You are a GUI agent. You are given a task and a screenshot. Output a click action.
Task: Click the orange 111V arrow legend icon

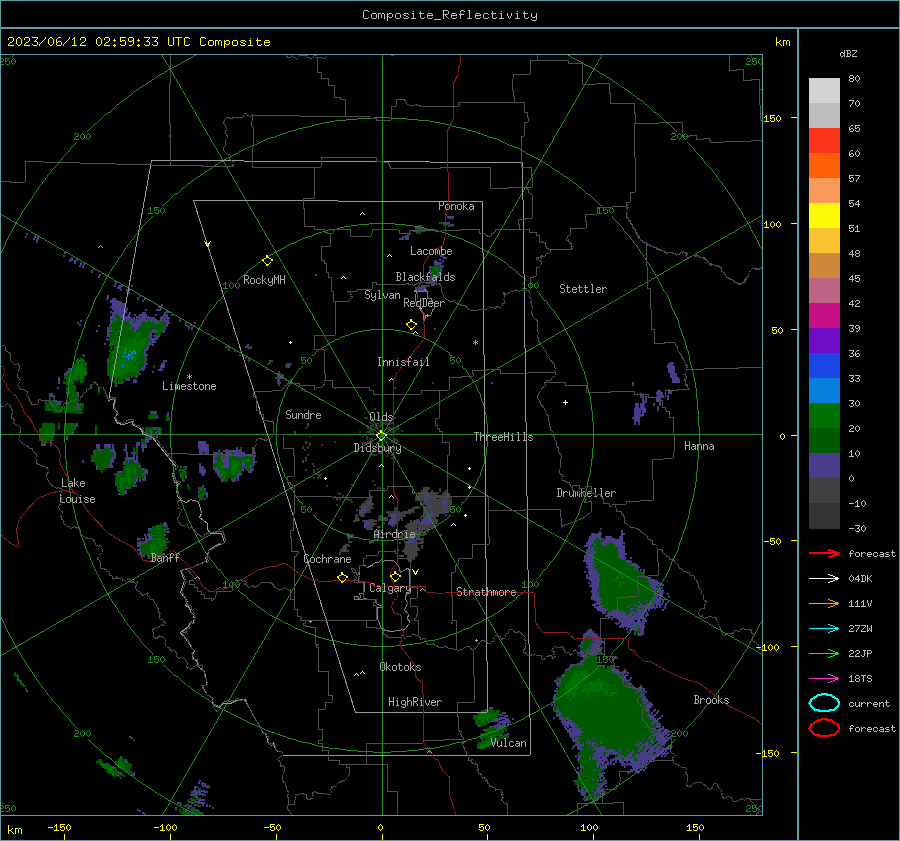[824, 603]
